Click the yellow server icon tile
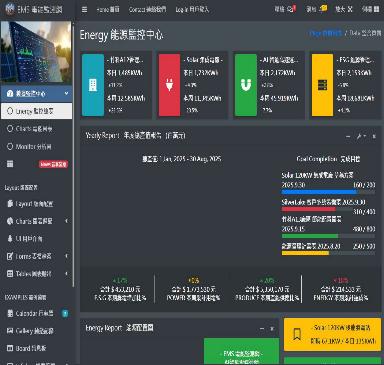Screen dimensions: 384x365 [322, 85]
